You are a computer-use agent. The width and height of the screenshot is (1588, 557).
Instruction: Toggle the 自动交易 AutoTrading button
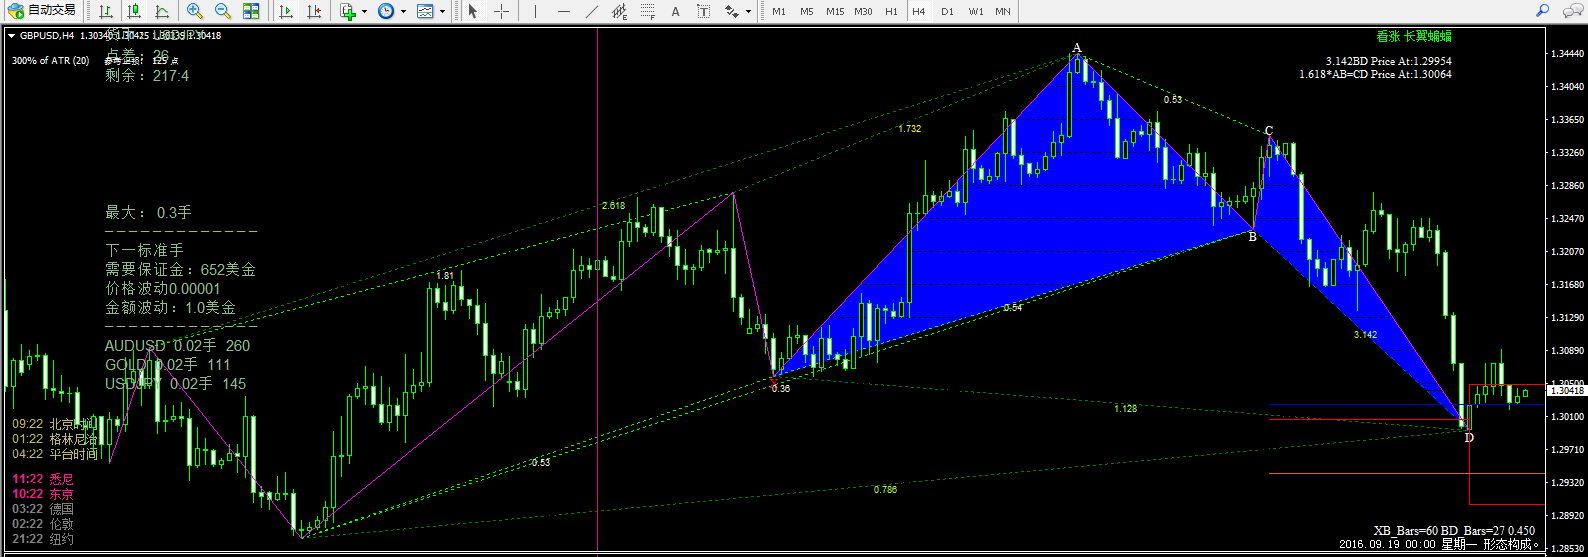pos(42,11)
